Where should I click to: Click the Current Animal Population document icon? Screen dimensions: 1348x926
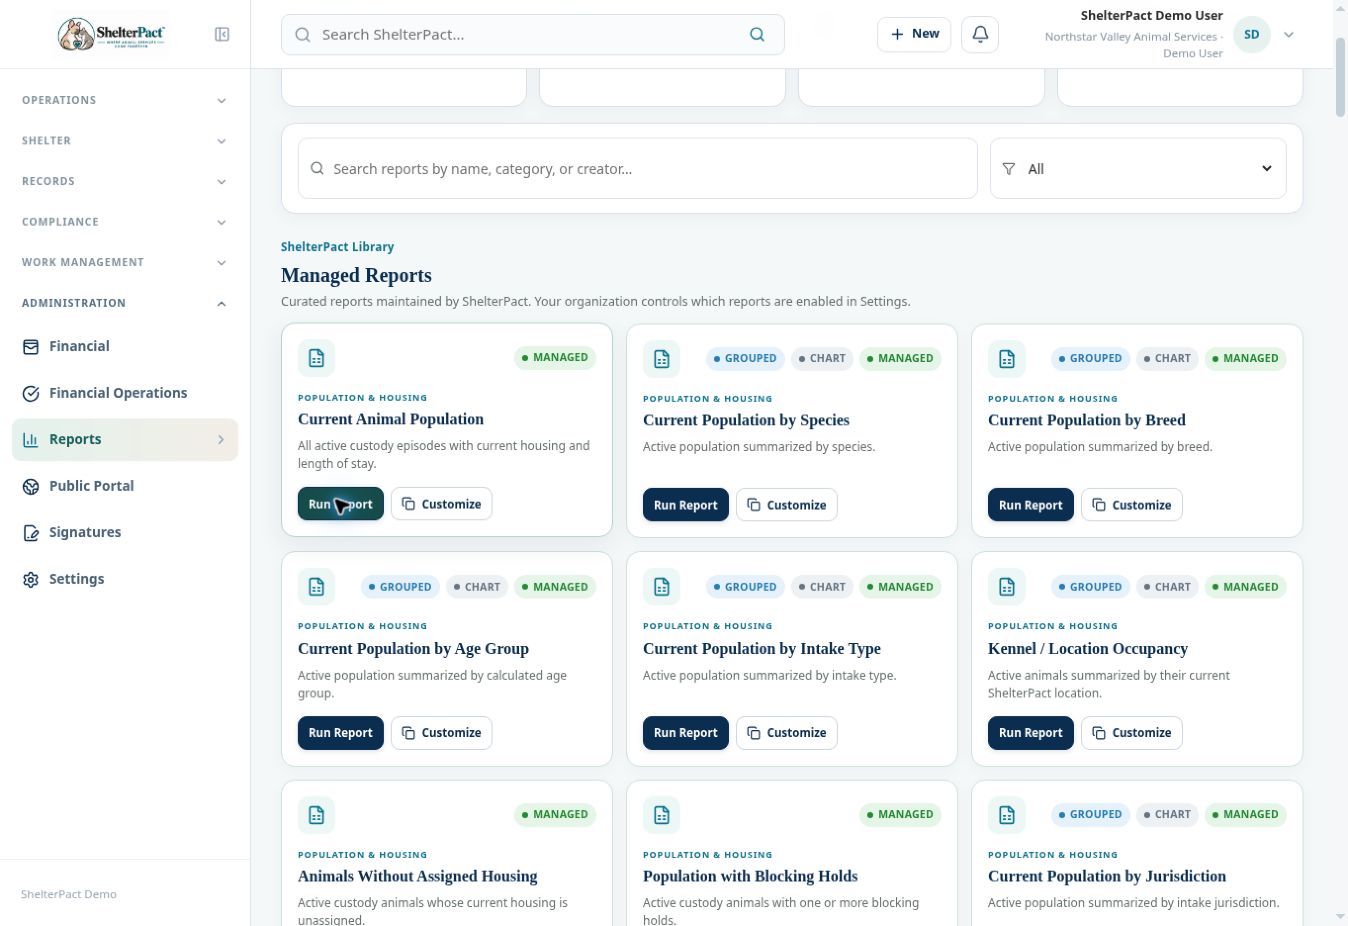pyautogui.click(x=316, y=358)
